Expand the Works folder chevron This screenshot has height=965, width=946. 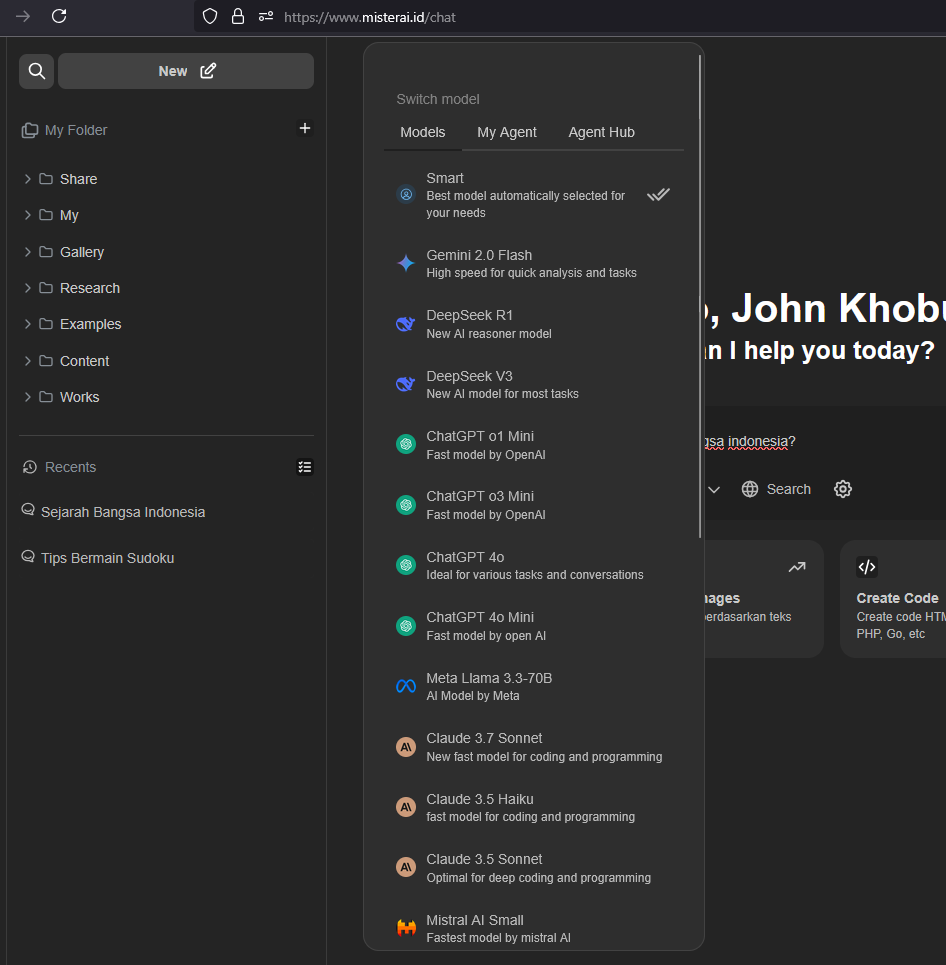(28, 397)
